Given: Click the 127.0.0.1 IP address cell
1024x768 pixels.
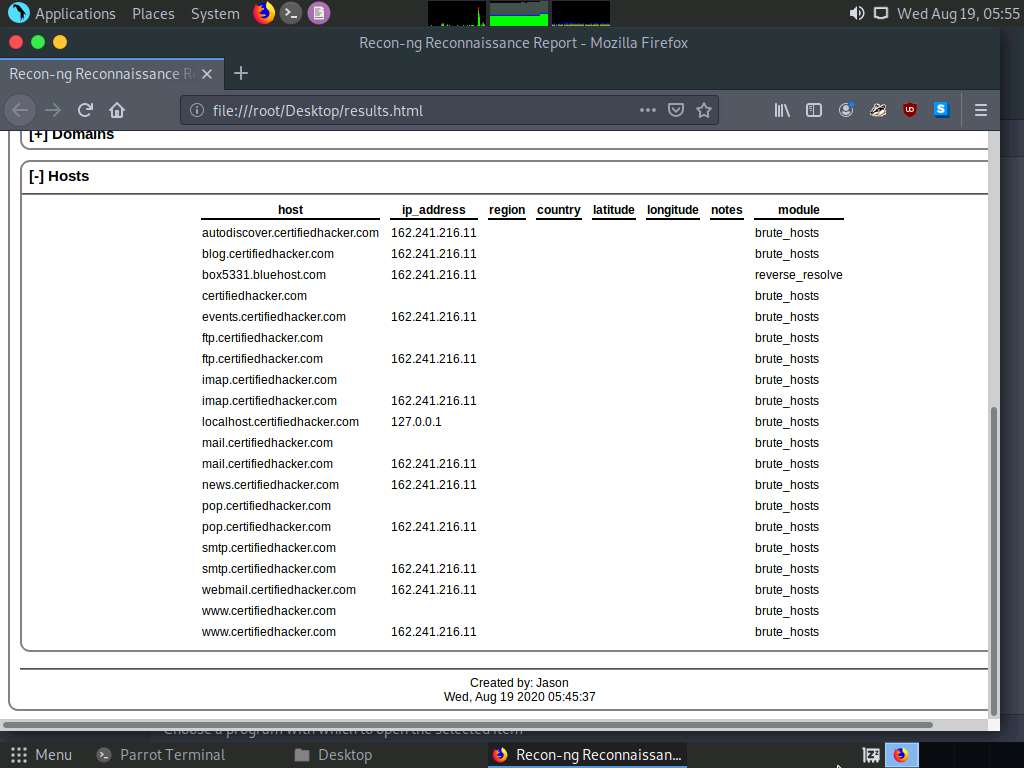Looking at the screenshot, I should 416,421.
